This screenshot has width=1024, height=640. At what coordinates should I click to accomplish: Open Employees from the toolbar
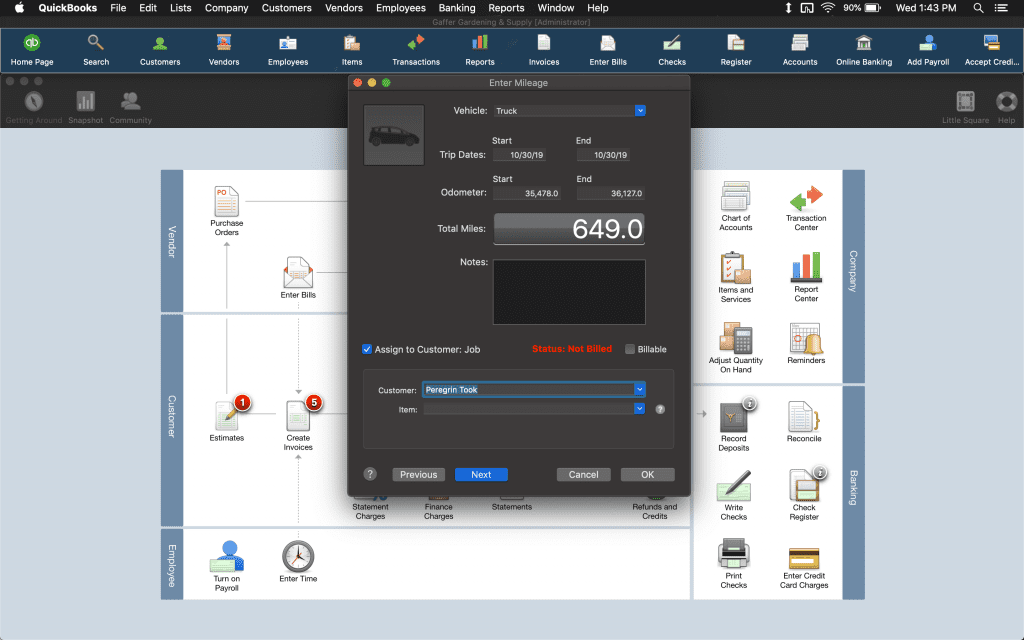tap(288, 50)
